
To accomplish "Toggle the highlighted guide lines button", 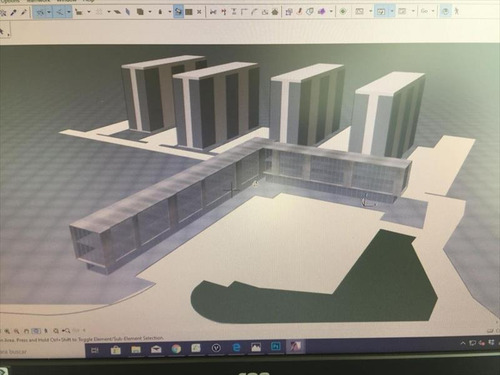I will pyautogui.click(x=41, y=13).
